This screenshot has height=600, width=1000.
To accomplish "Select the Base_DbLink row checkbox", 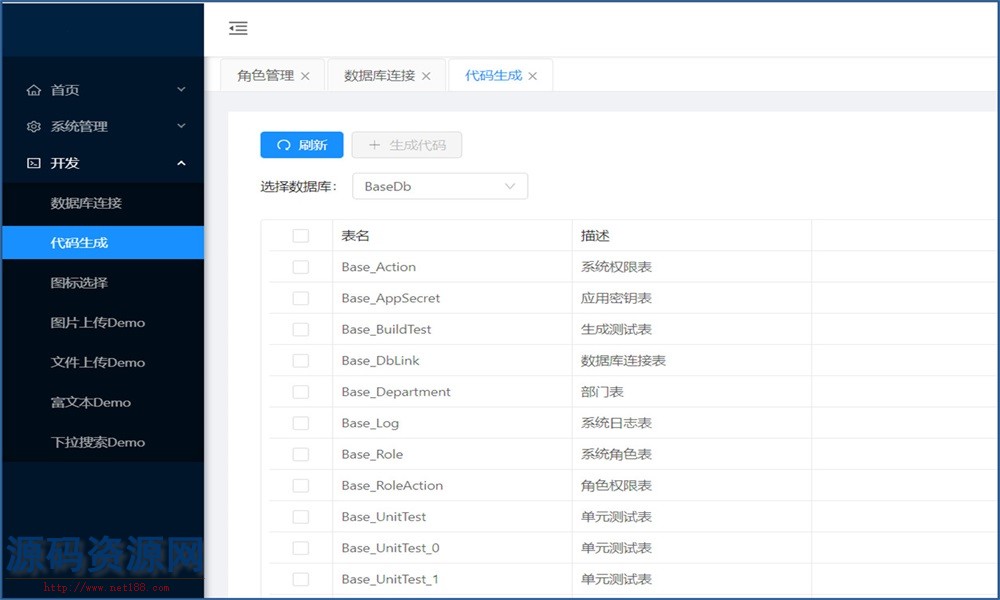I will (x=300, y=360).
